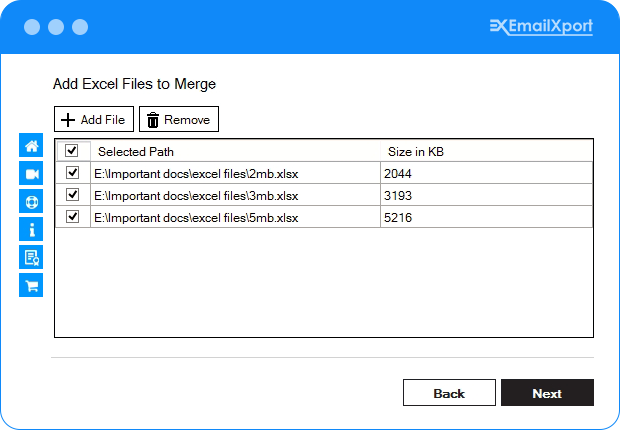Go to the Back step
The image size is (620, 430).
click(449, 393)
